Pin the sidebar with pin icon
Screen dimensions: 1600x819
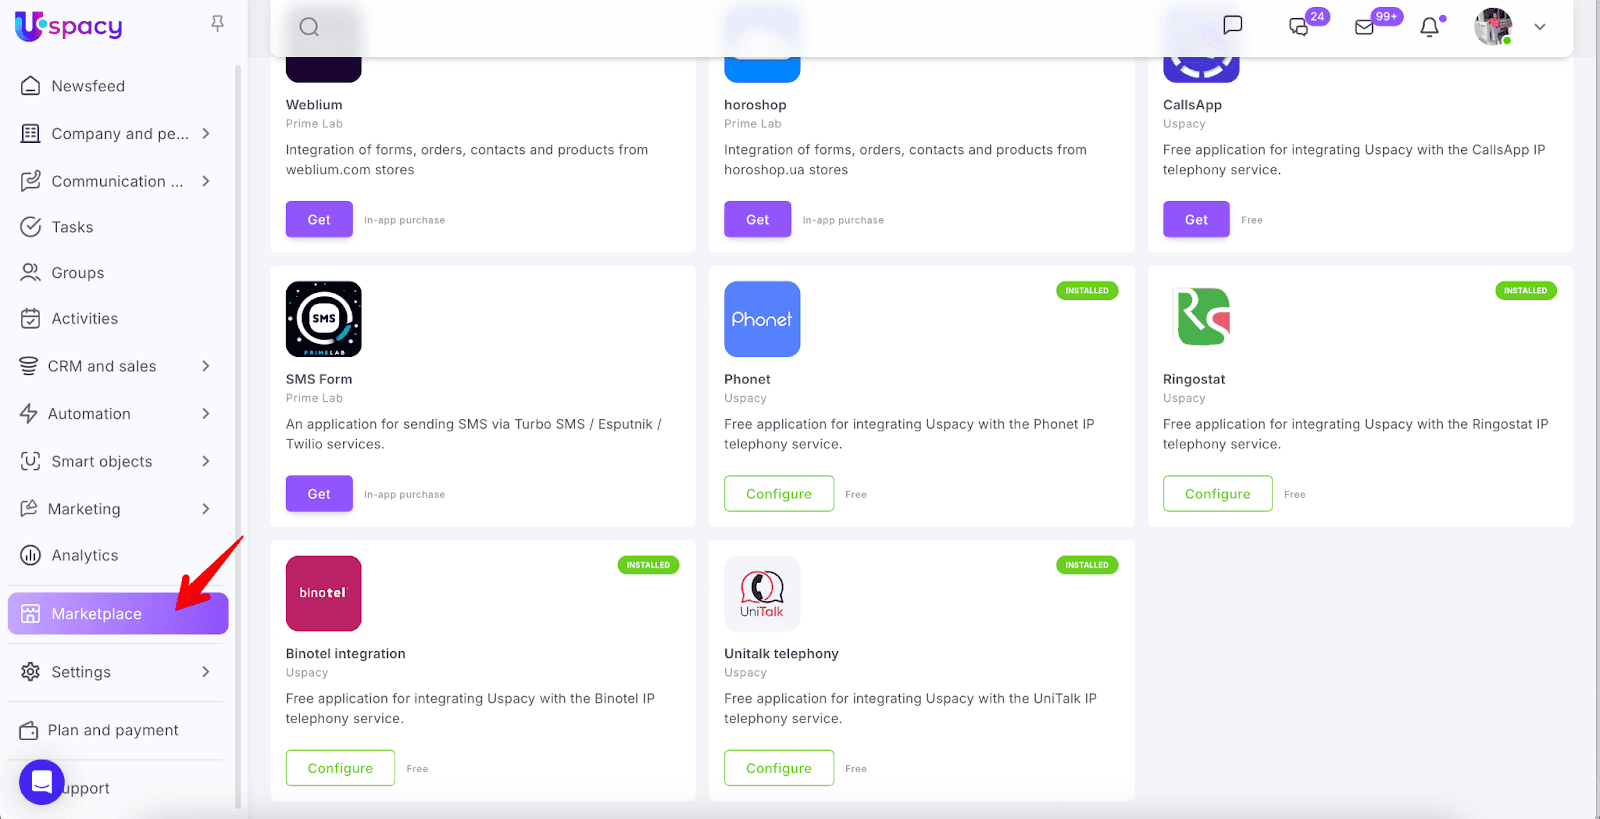pyautogui.click(x=217, y=23)
